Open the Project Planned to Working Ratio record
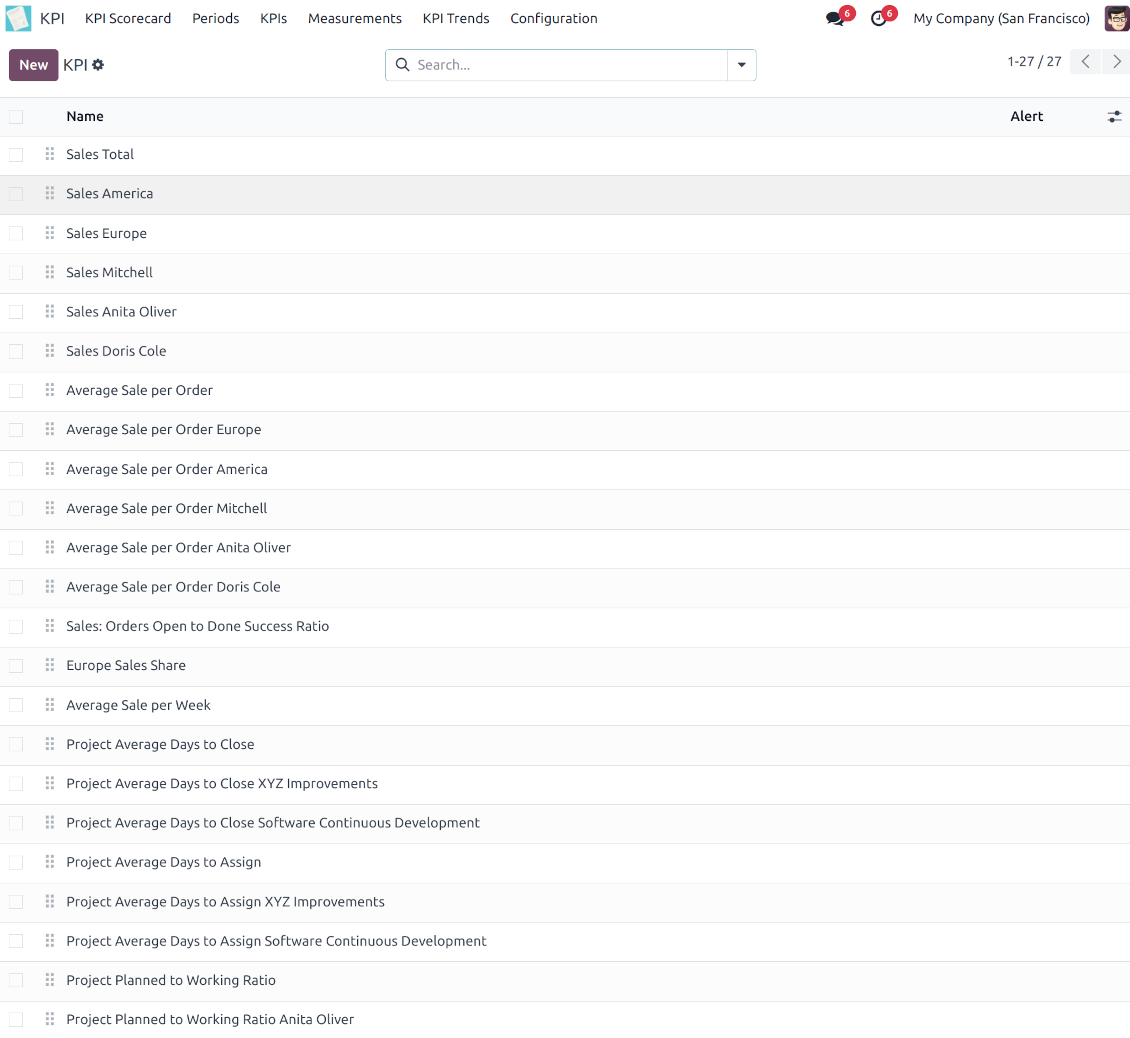 pos(171,980)
